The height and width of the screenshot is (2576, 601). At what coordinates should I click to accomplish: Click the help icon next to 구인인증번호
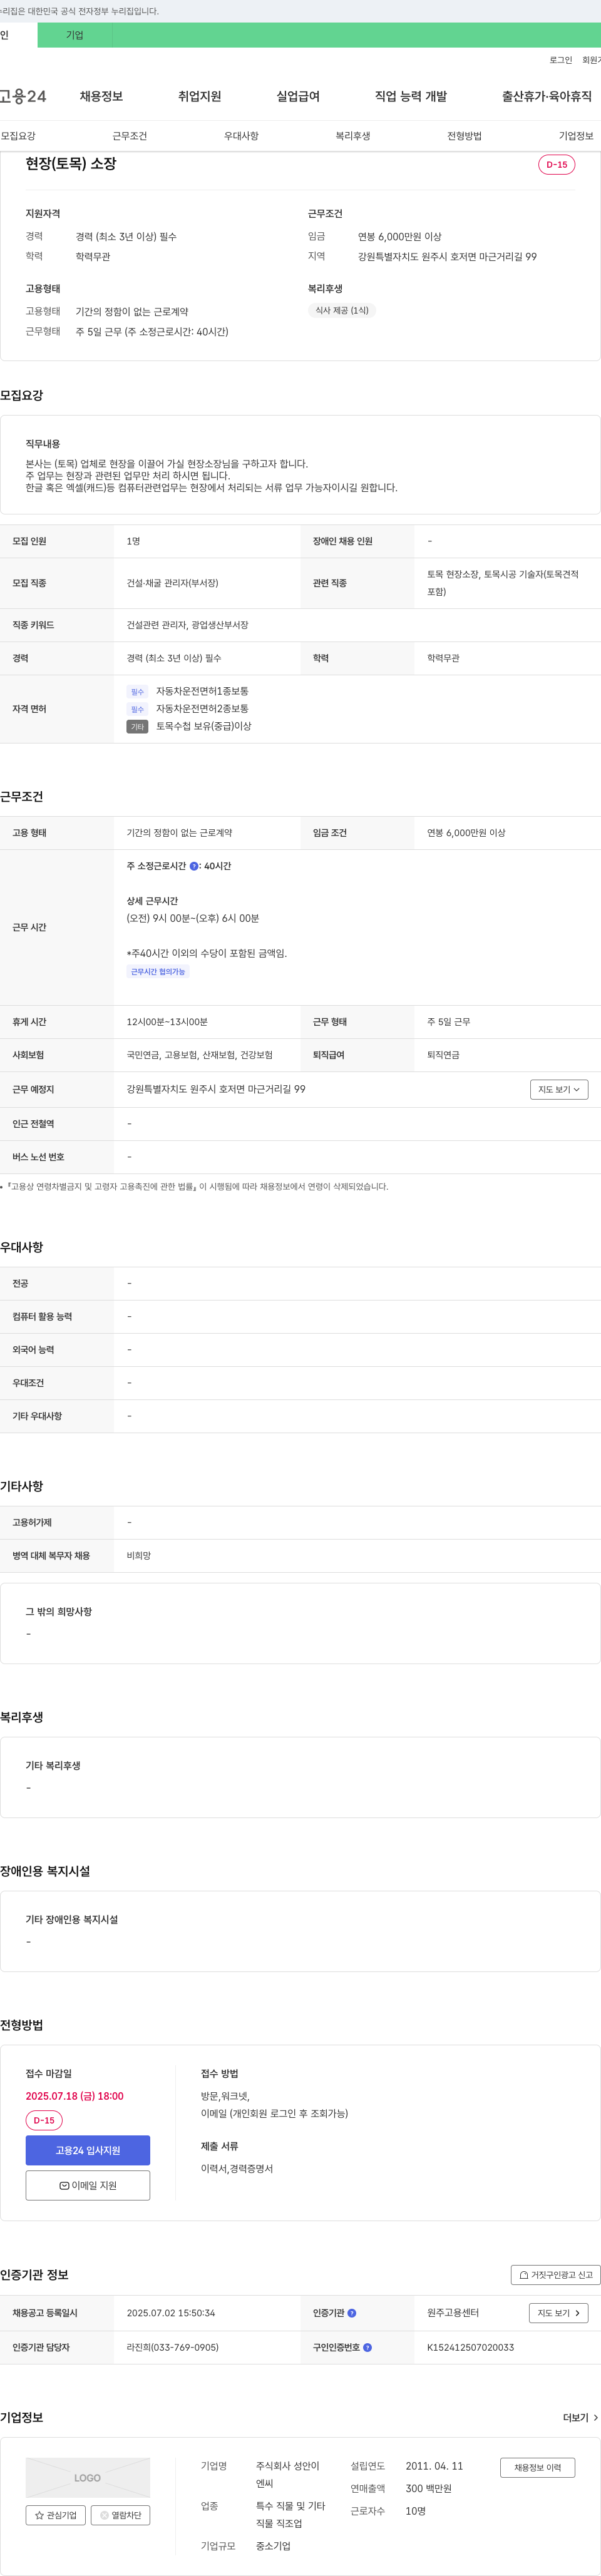(x=367, y=2347)
